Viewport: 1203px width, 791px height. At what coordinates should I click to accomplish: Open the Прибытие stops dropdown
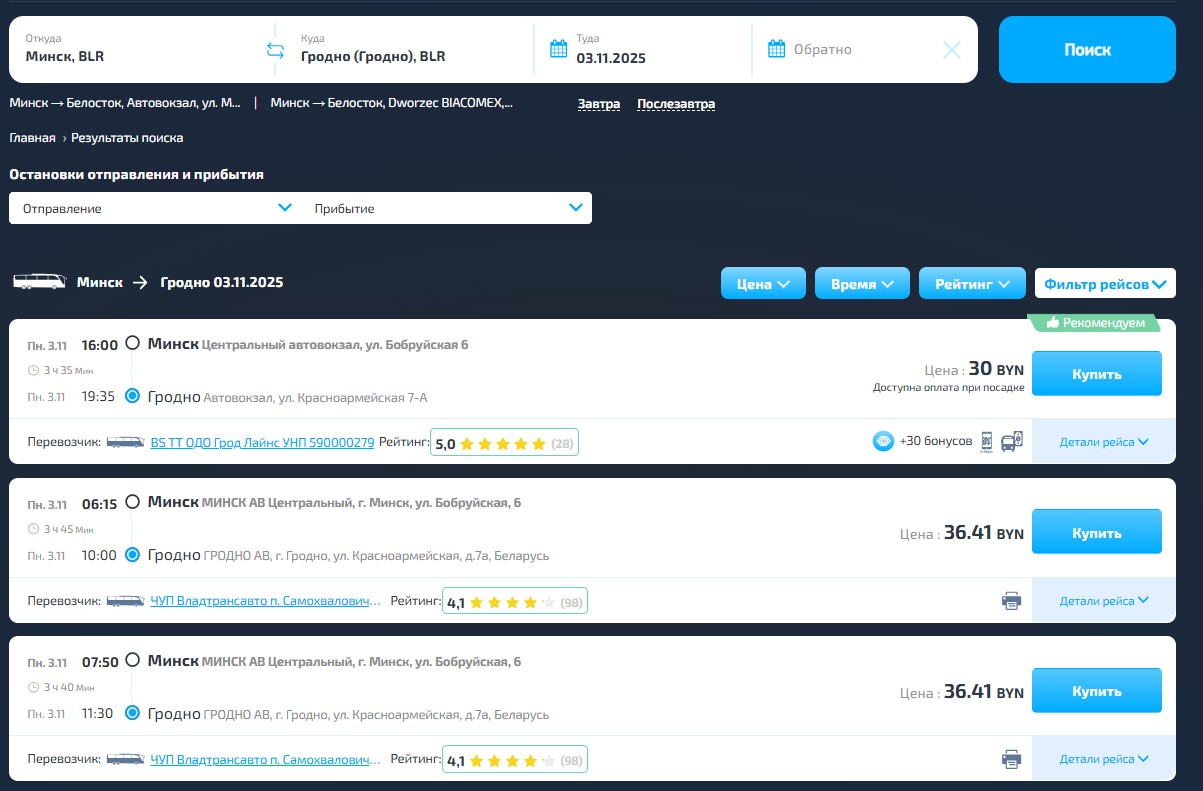coord(448,208)
